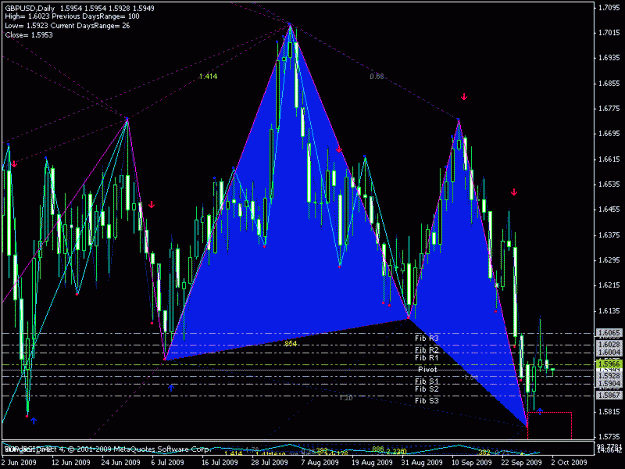Click the red down arrow at the chart's left edge
625x469 pixels.
pos(14,164)
